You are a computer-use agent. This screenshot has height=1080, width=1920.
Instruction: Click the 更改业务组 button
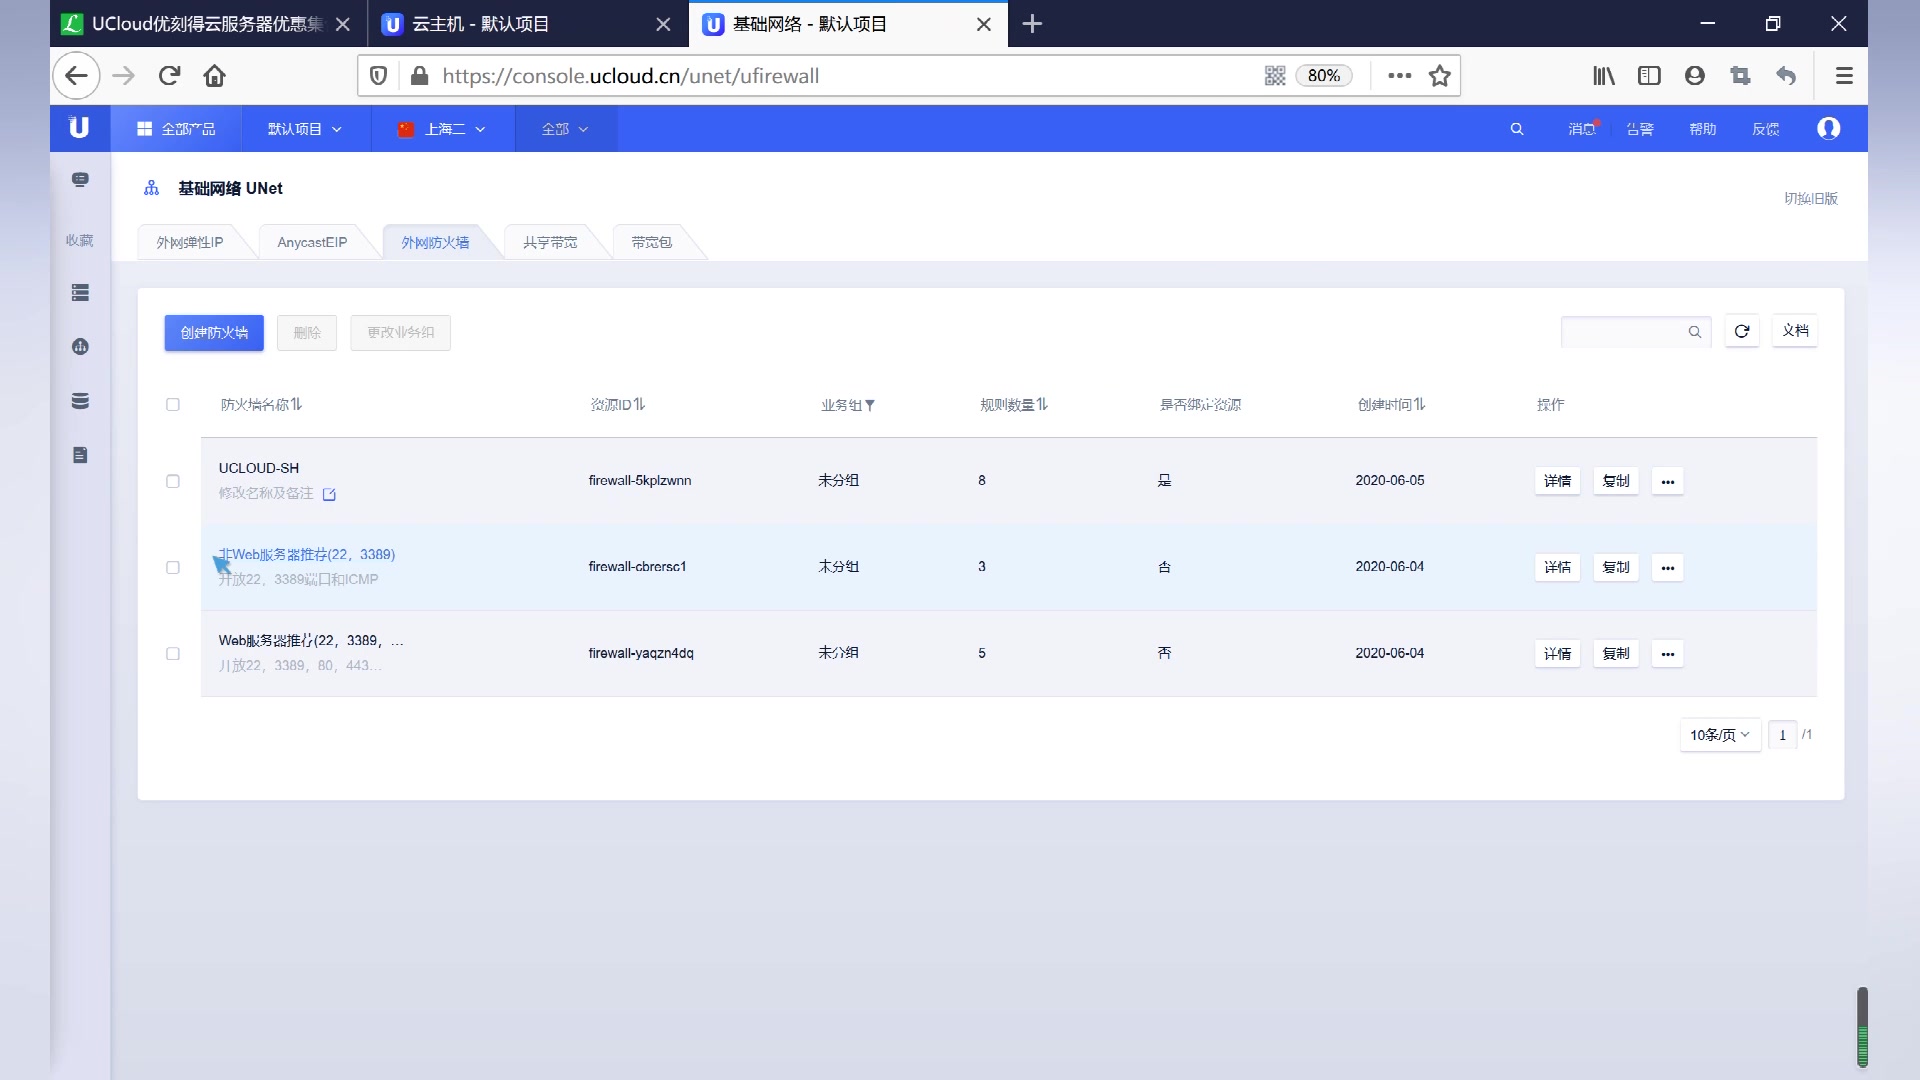[400, 333]
